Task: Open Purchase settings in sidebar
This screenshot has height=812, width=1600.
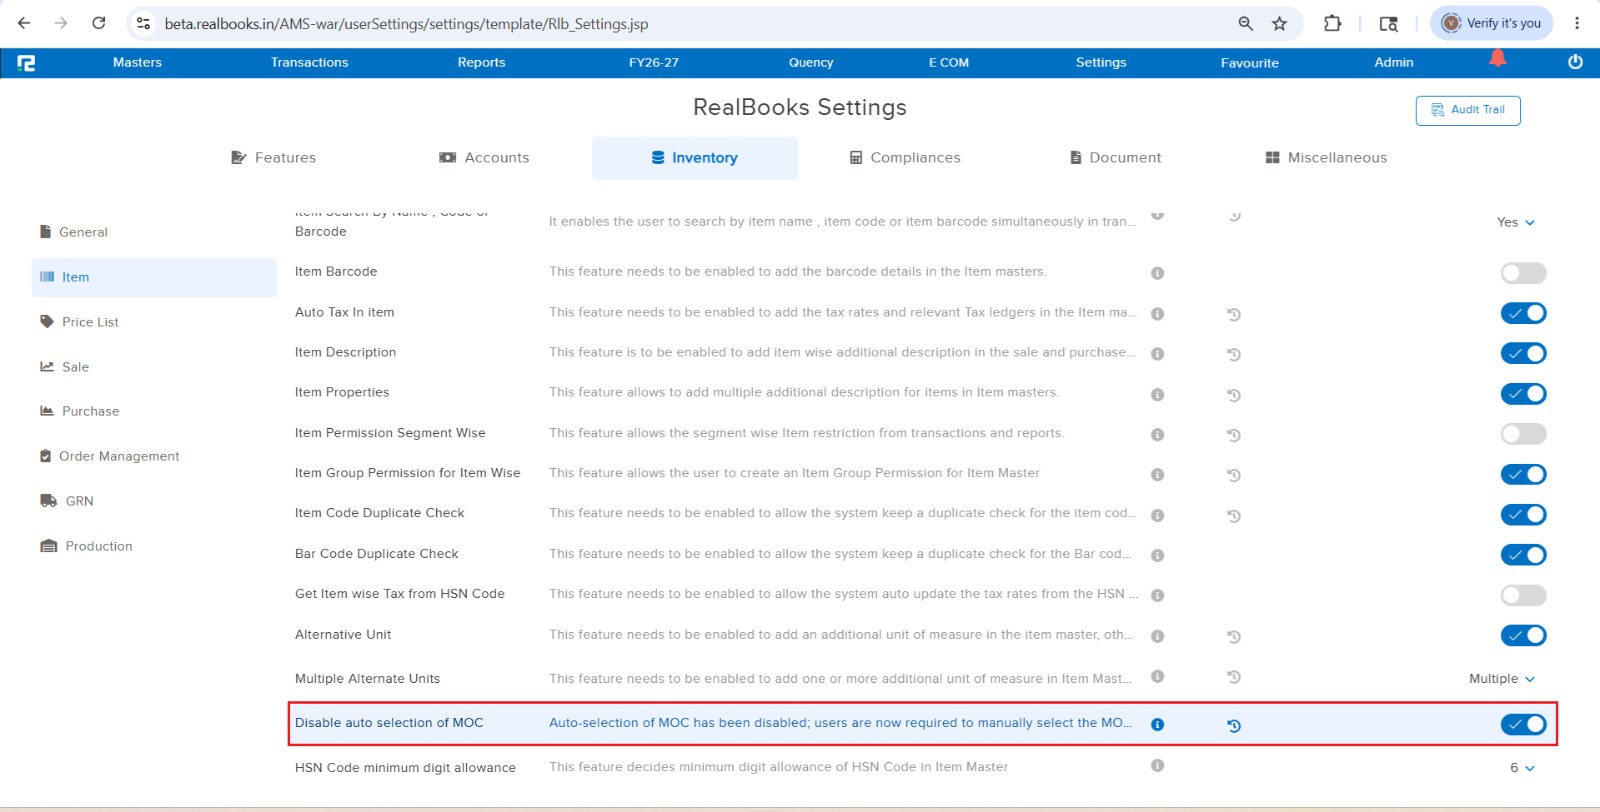Action: point(79,411)
